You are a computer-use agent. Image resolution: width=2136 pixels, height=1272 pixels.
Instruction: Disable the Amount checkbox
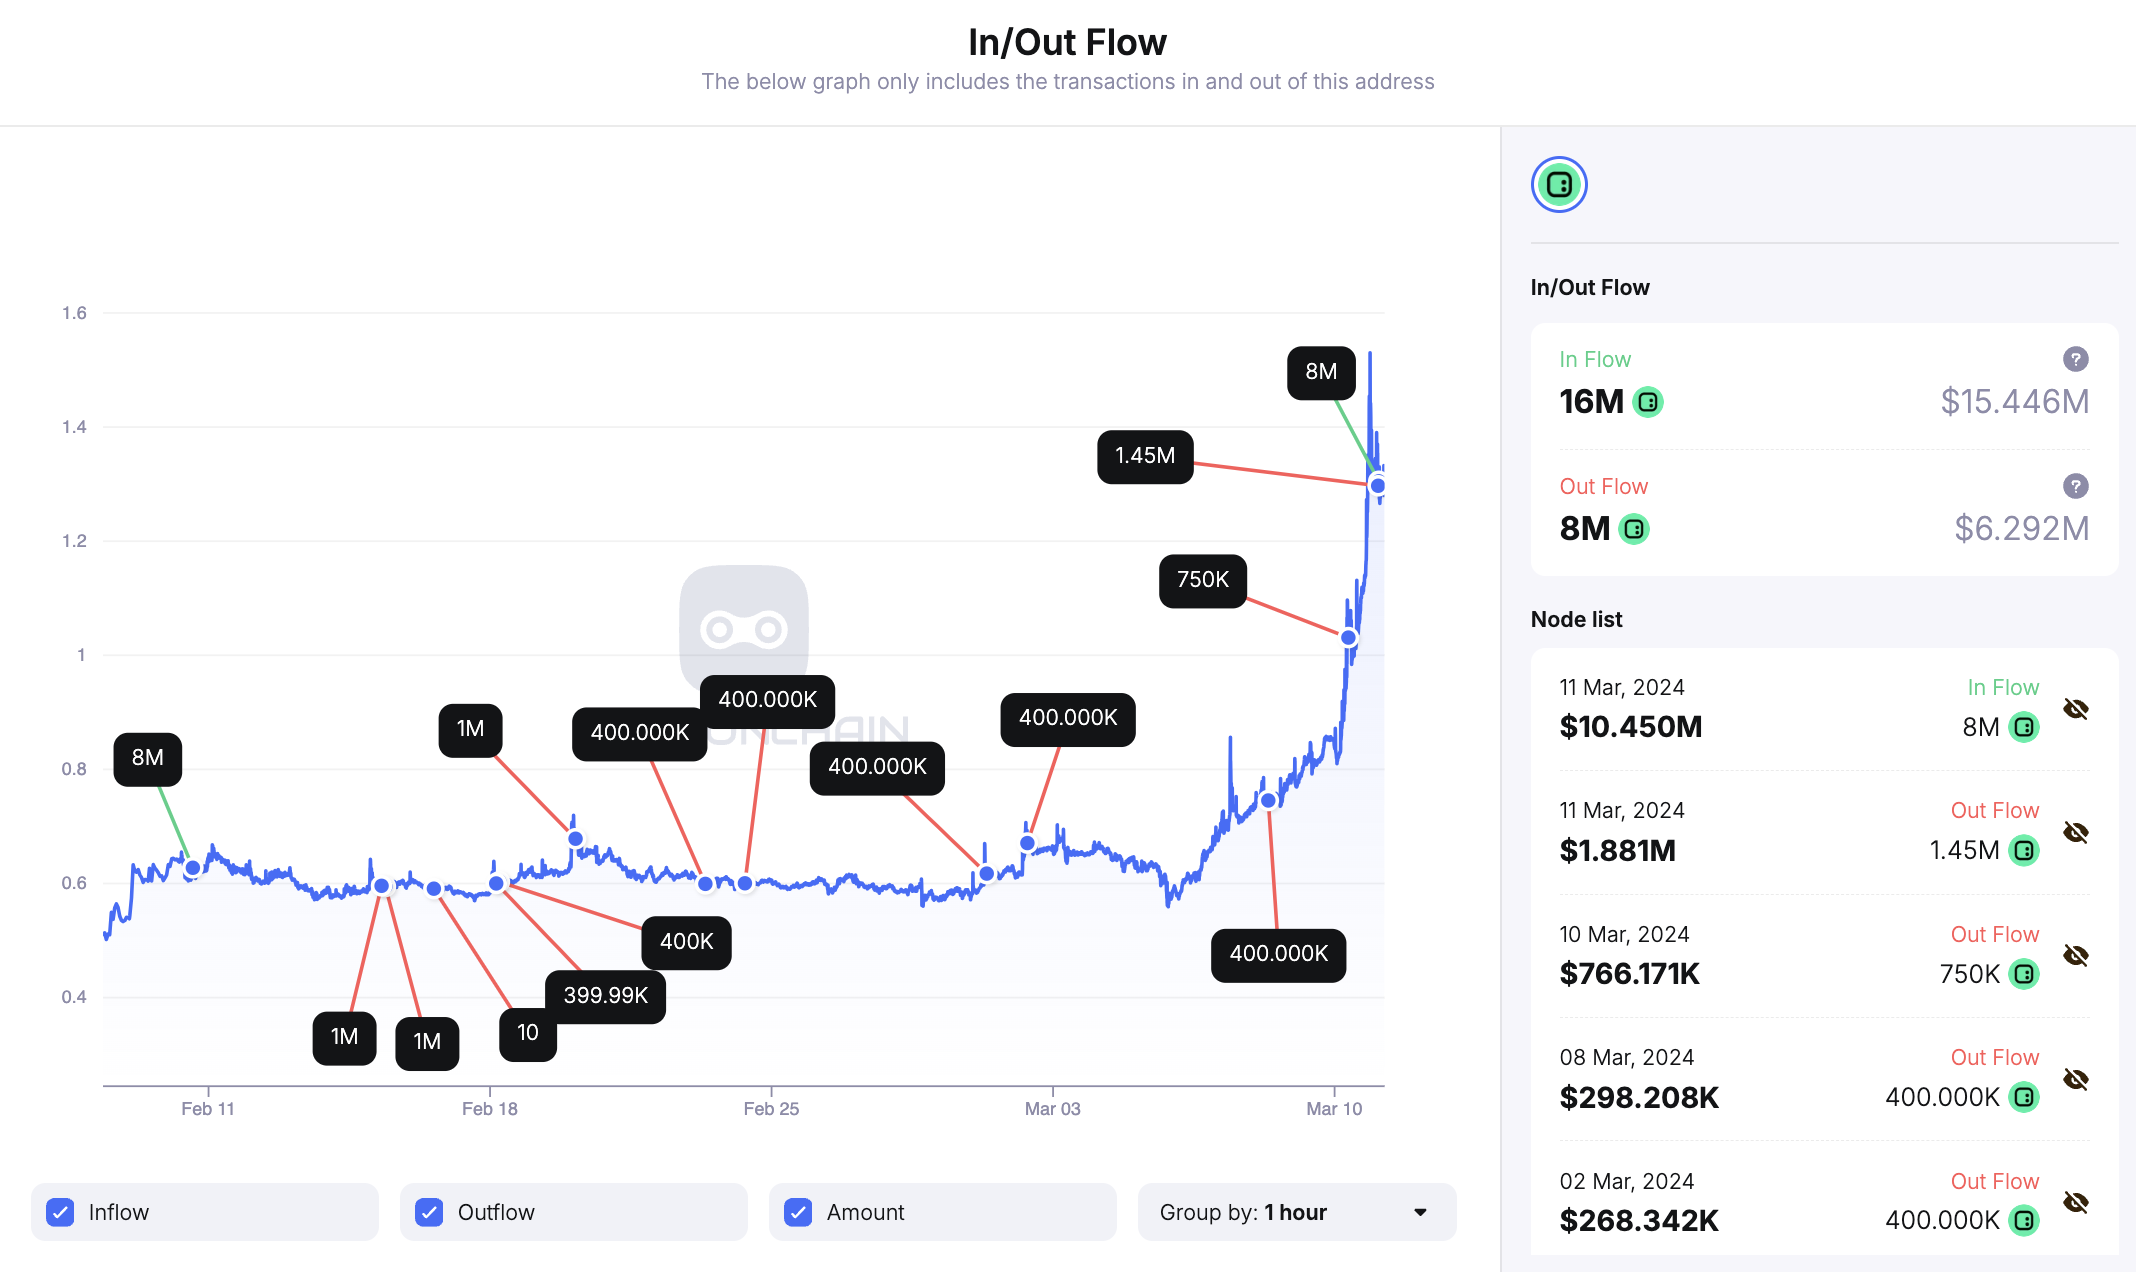(x=799, y=1212)
